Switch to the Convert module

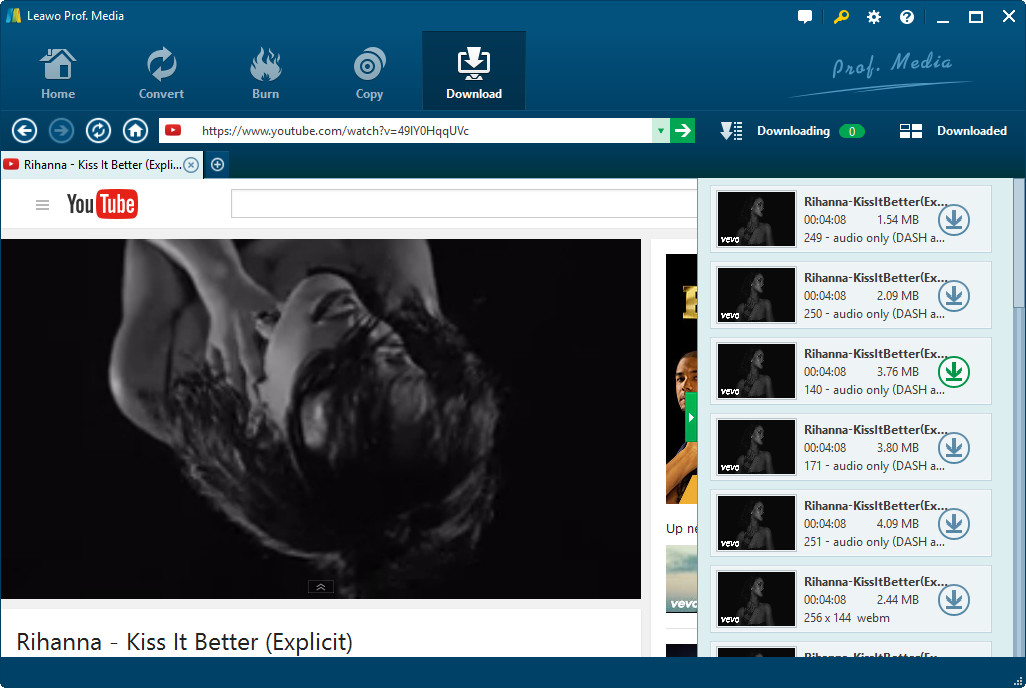(x=161, y=73)
